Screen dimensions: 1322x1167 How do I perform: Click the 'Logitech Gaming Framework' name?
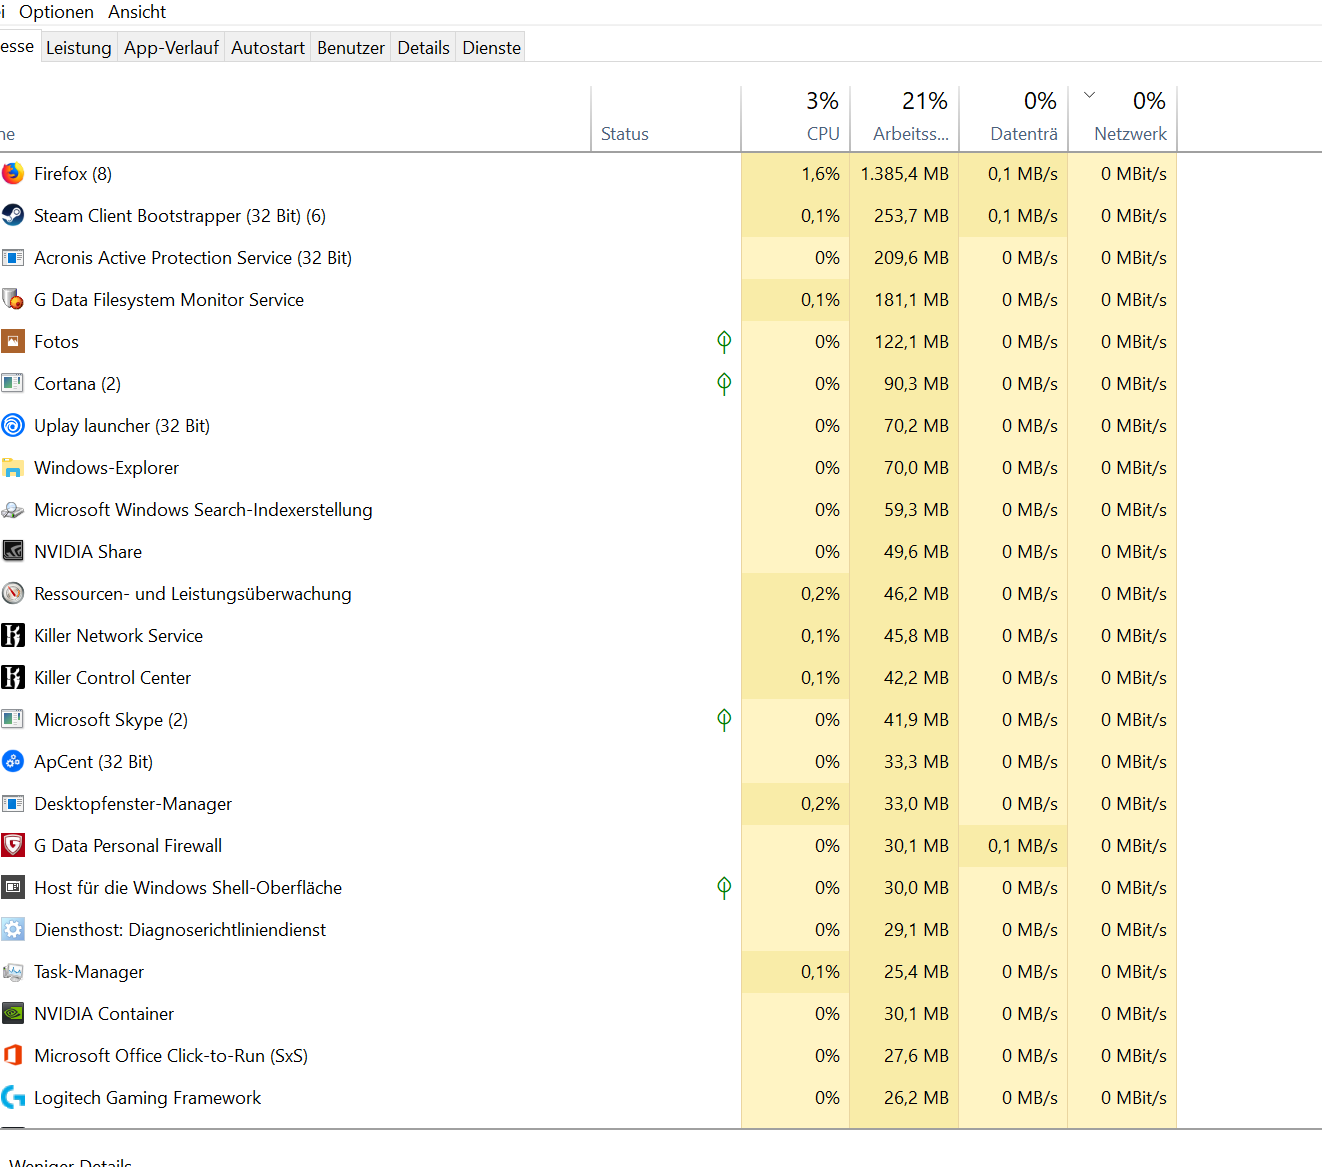point(148,1098)
